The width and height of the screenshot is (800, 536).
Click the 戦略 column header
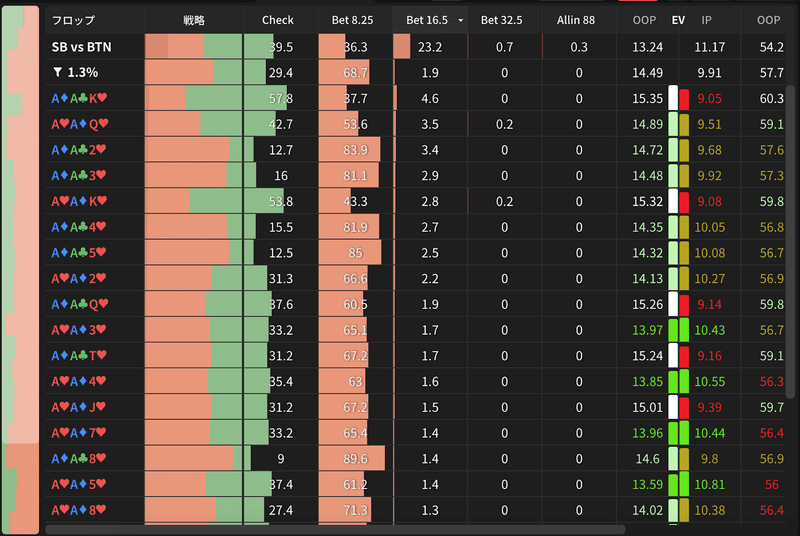194,20
